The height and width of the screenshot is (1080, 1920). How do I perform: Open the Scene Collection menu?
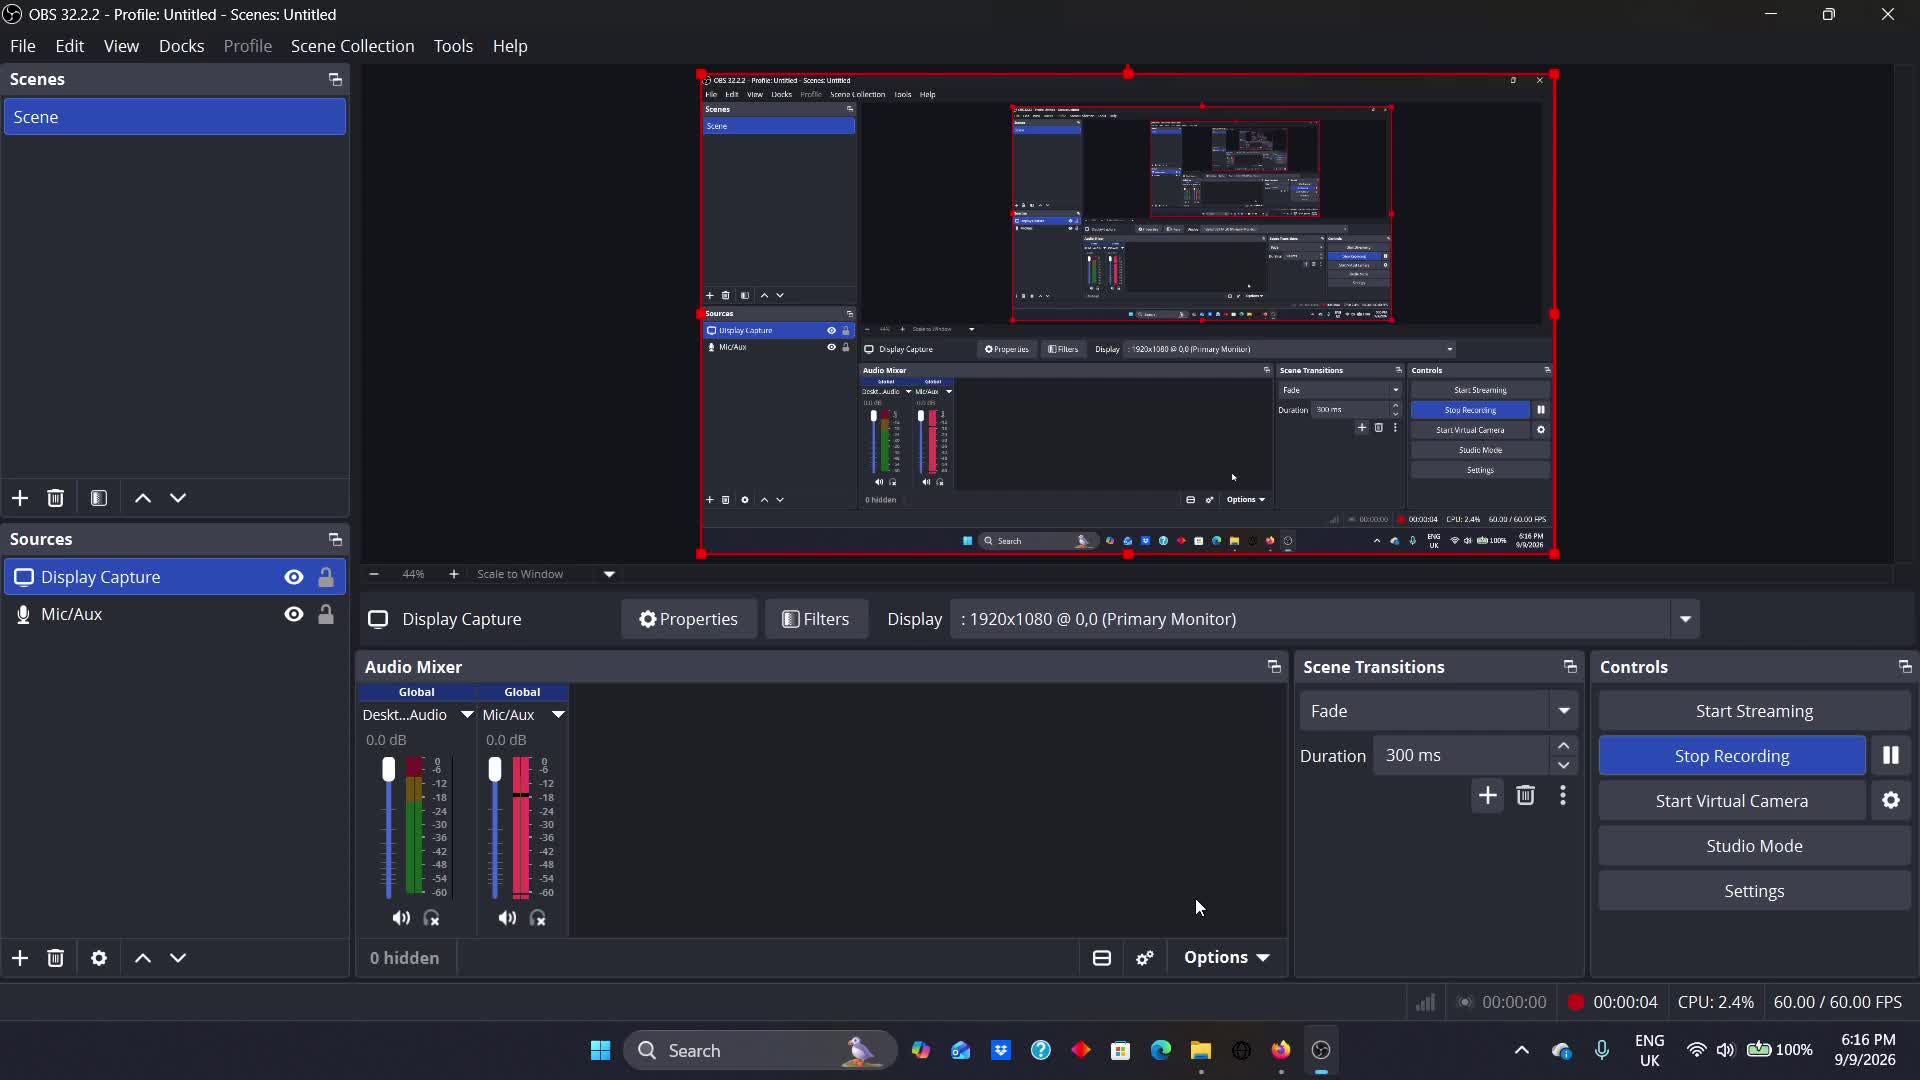point(352,46)
